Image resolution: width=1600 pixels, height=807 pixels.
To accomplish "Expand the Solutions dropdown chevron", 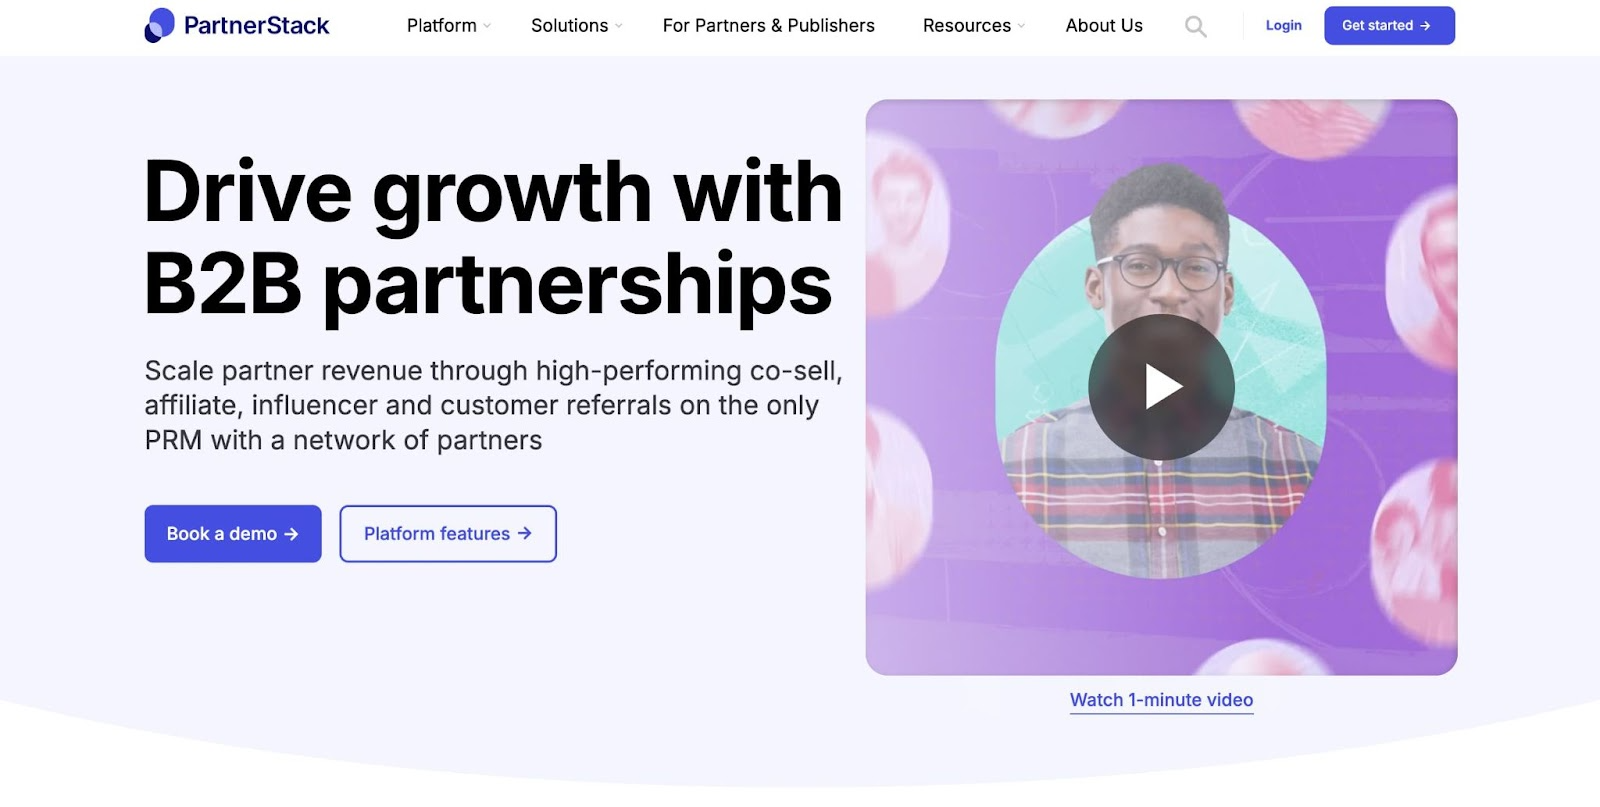I will [619, 26].
